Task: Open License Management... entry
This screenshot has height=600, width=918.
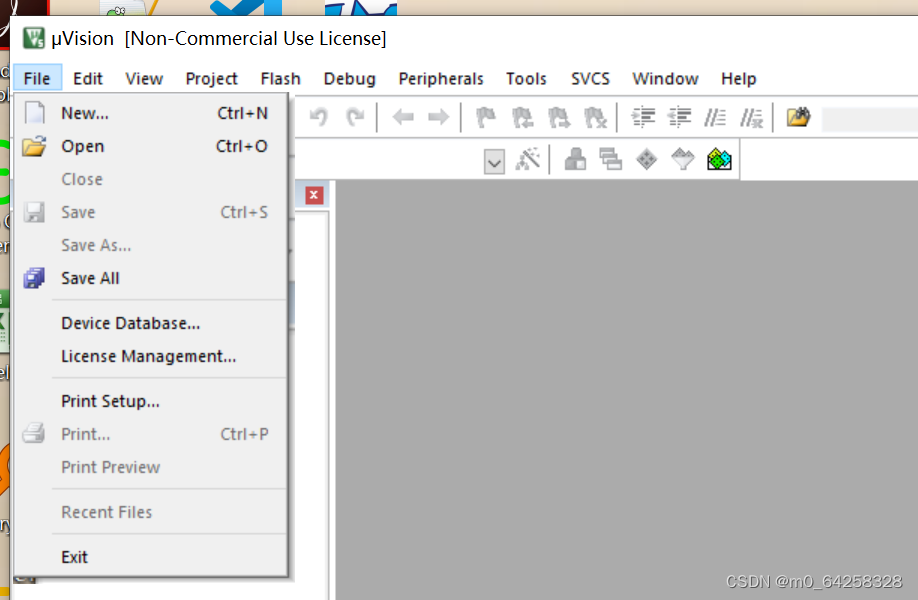Action: [x=151, y=356]
